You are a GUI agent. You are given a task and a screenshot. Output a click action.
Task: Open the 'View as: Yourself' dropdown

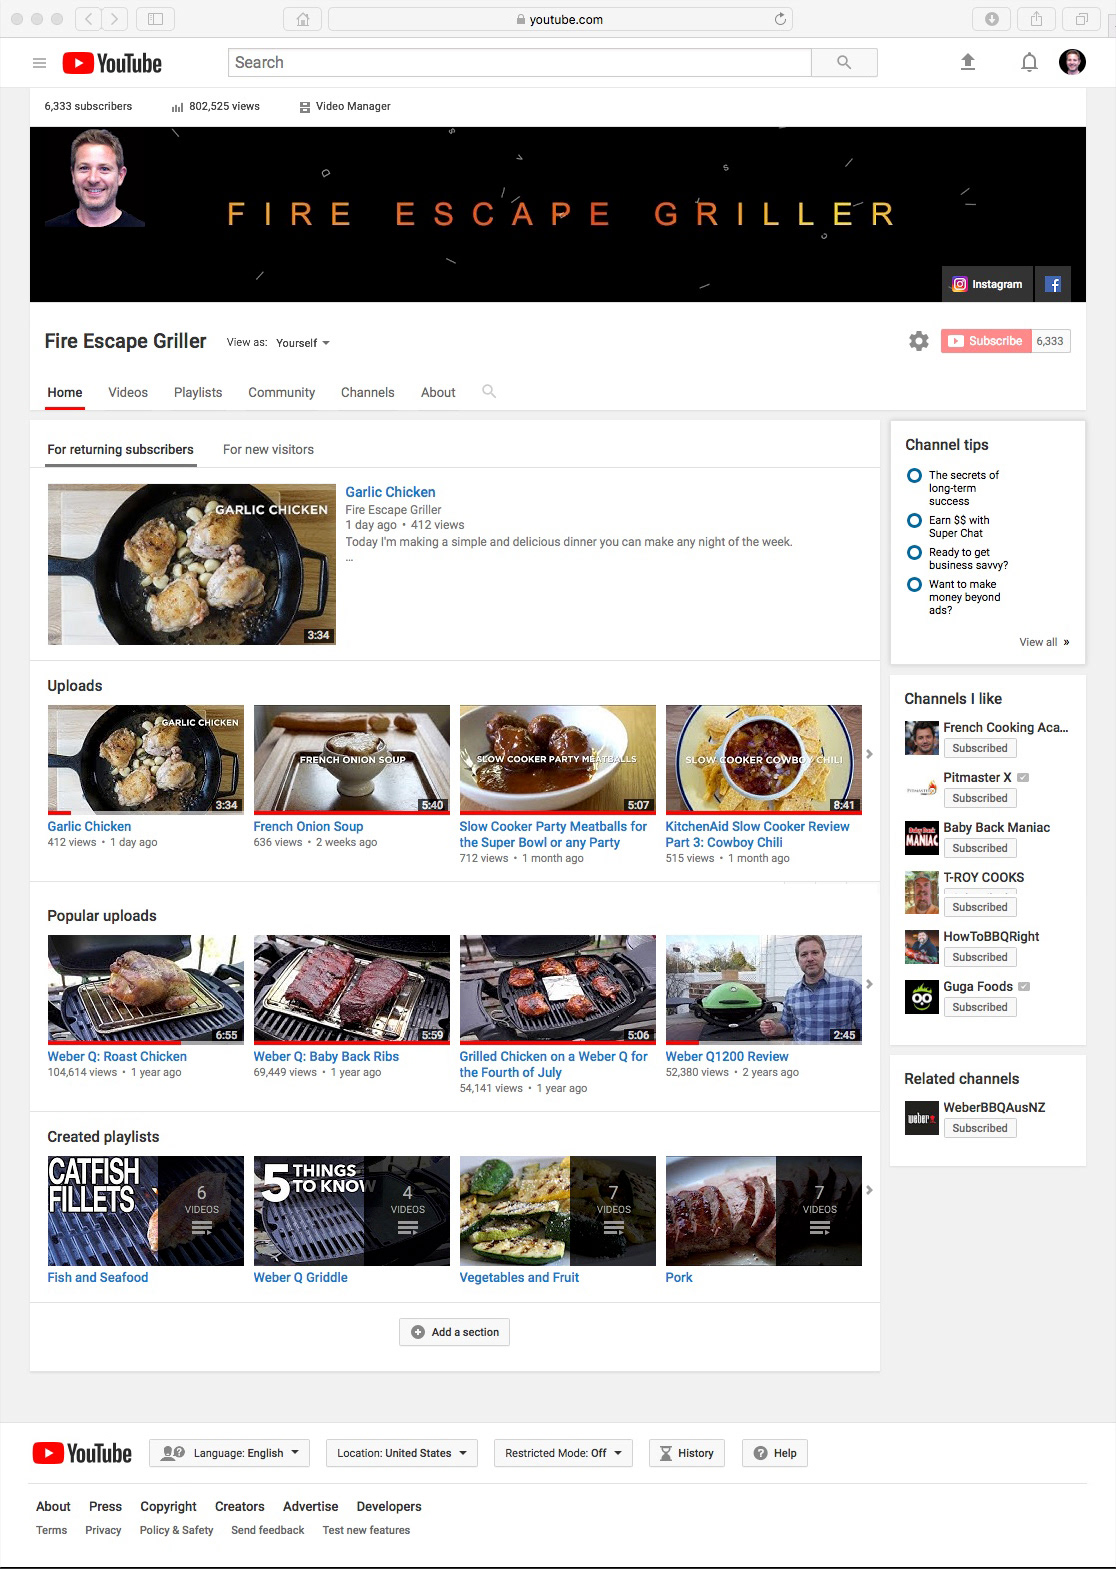coord(302,343)
